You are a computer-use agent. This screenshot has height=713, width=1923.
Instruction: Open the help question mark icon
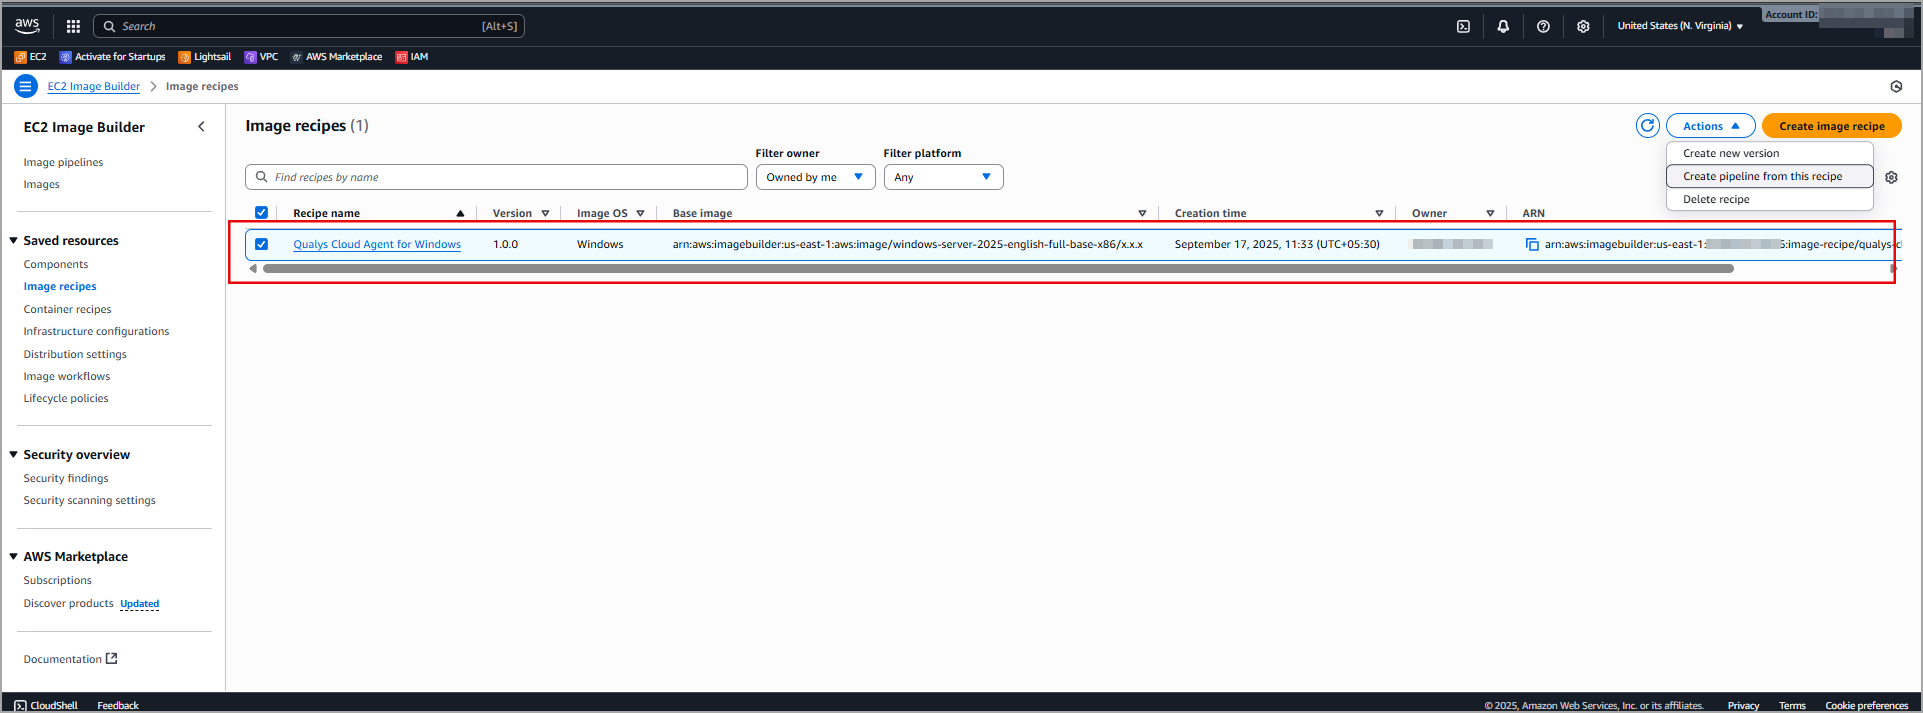[x=1543, y=26]
